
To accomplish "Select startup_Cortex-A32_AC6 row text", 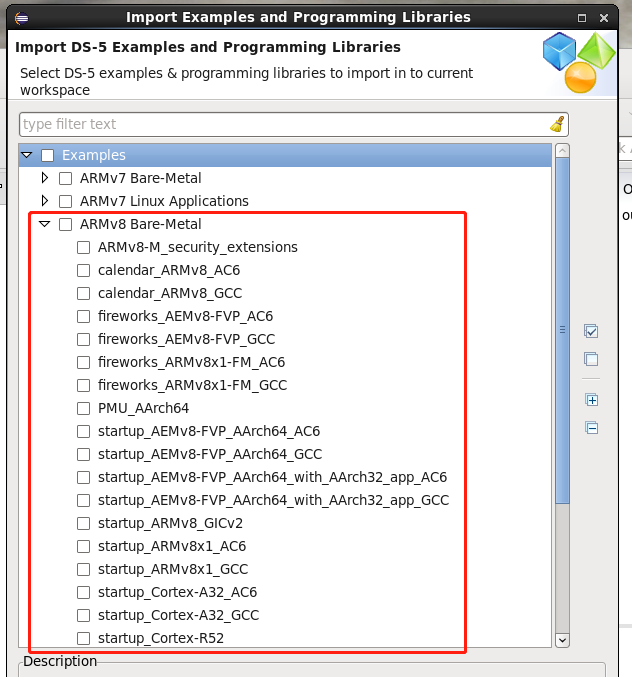I will tap(177, 592).
